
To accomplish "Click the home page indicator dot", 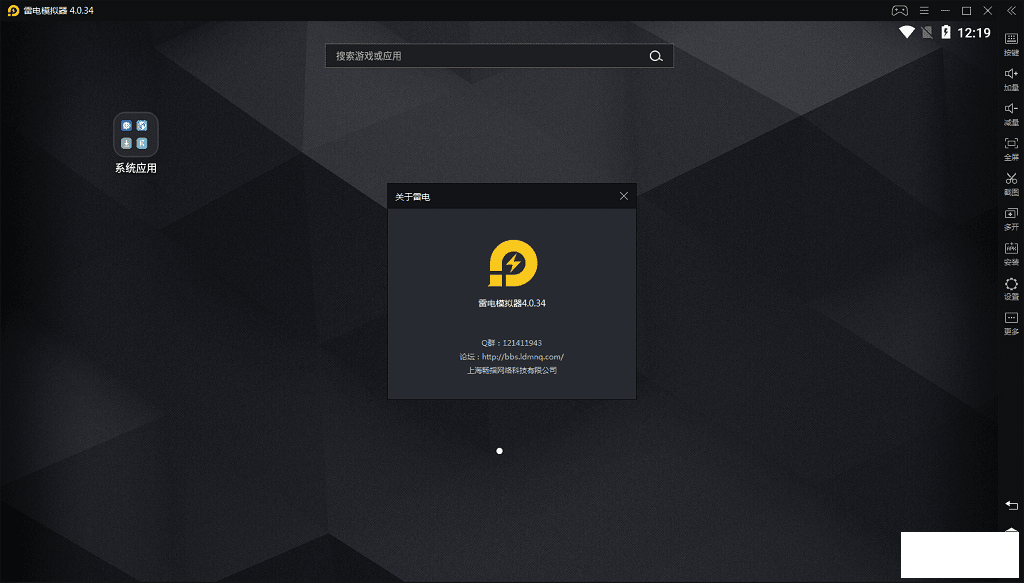I will click(x=500, y=450).
